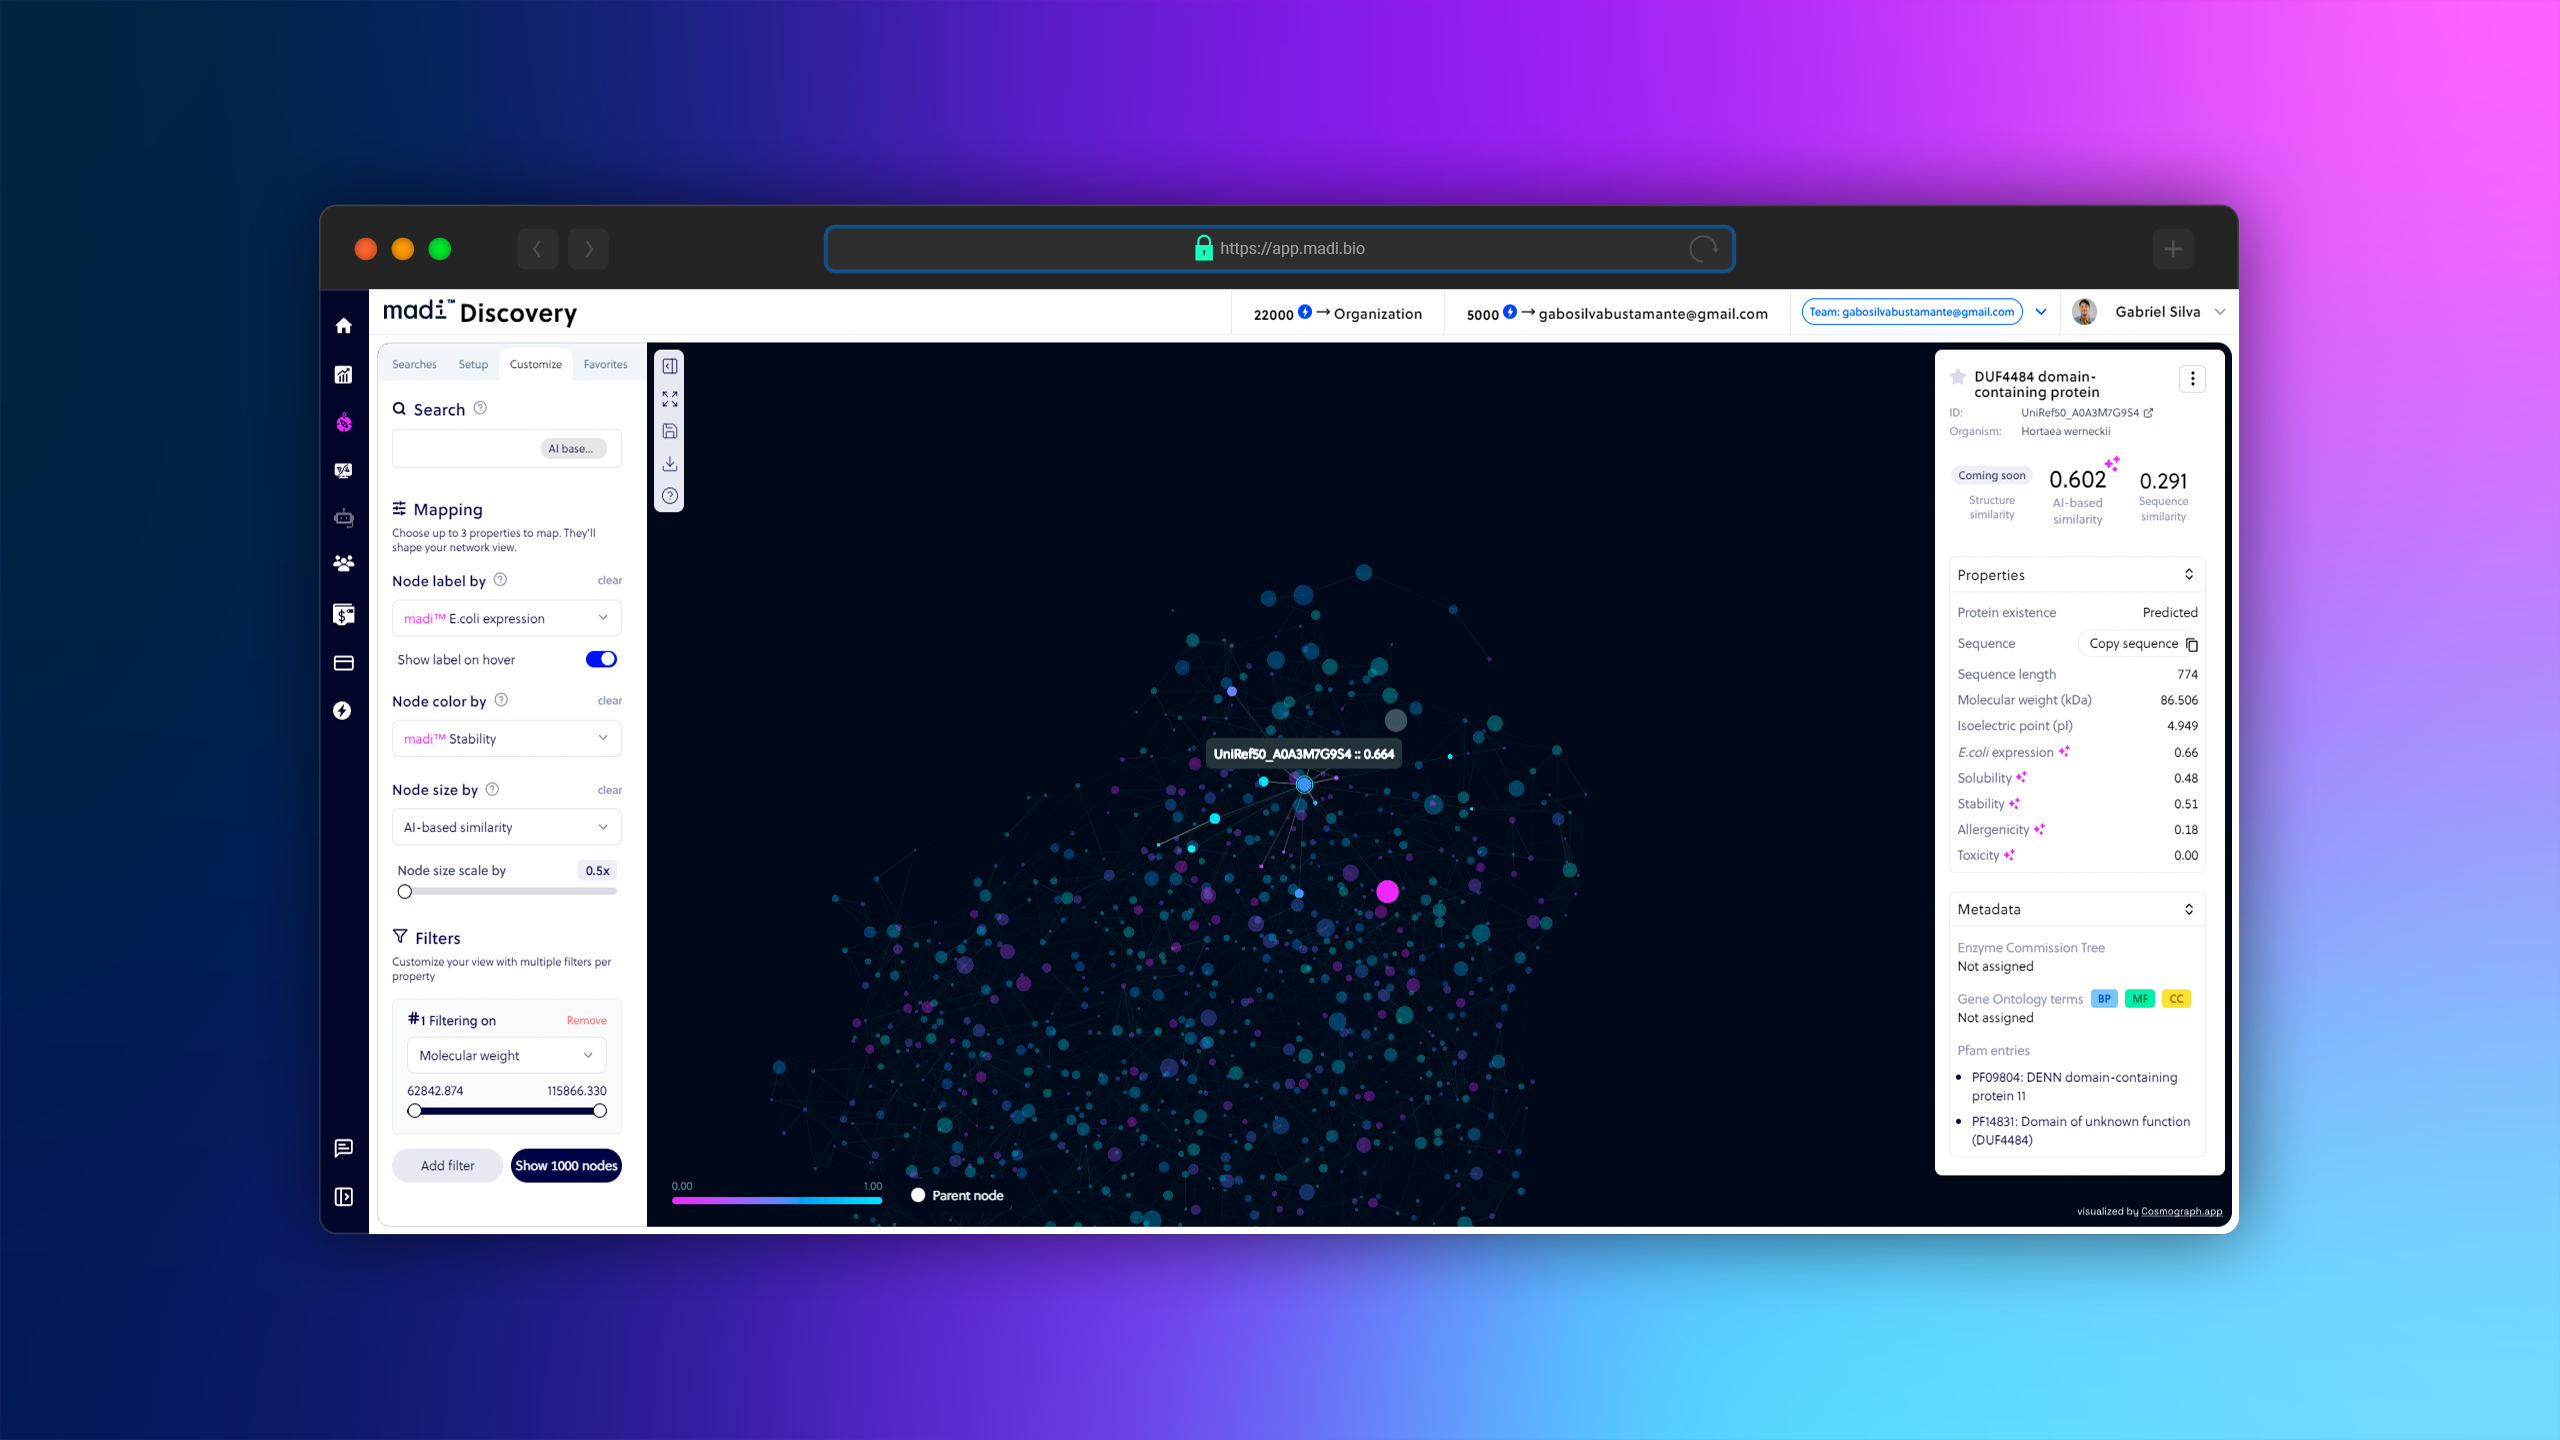Switch to the Setup tab
The width and height of the screenshot is (2560, 1440).
473,364
